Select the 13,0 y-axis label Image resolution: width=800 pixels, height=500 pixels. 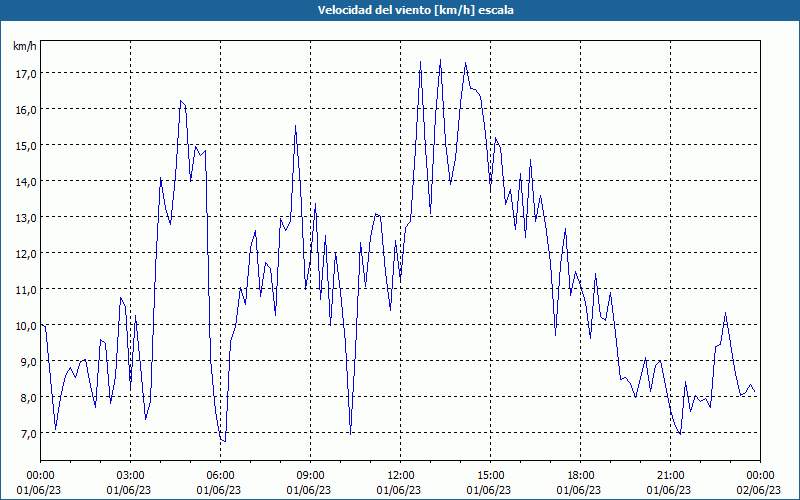pyautogui.click(x=26, y=217)
